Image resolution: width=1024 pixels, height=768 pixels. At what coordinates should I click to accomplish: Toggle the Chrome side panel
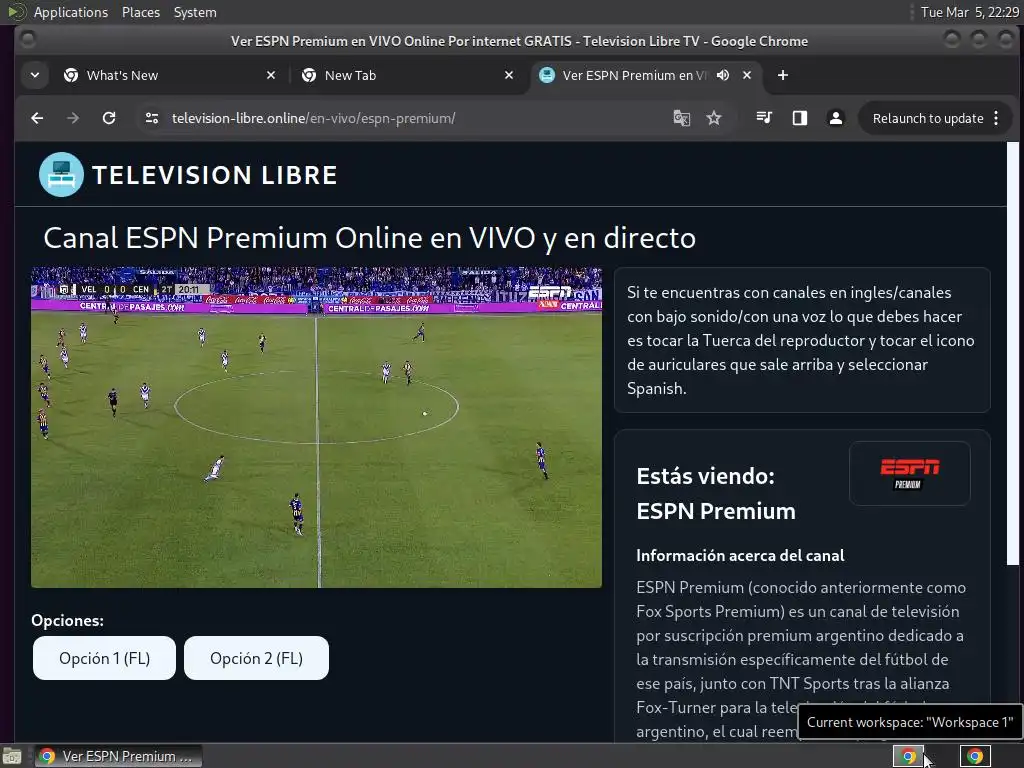pos(799,118)
